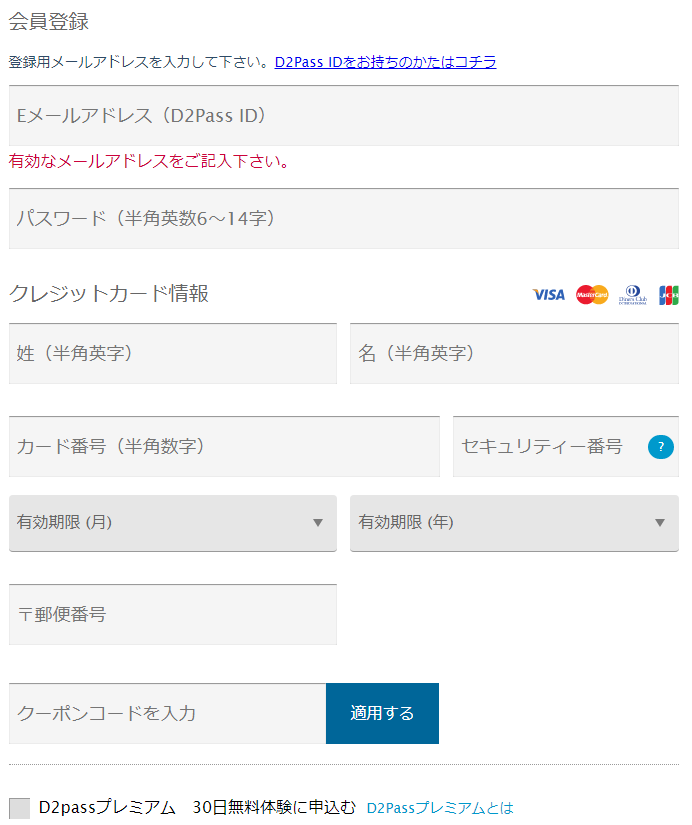Click the arrow on the 有効期限 (年) selector
The height and width of the screenshot is (825, 692).
click(x=660, y=523)
